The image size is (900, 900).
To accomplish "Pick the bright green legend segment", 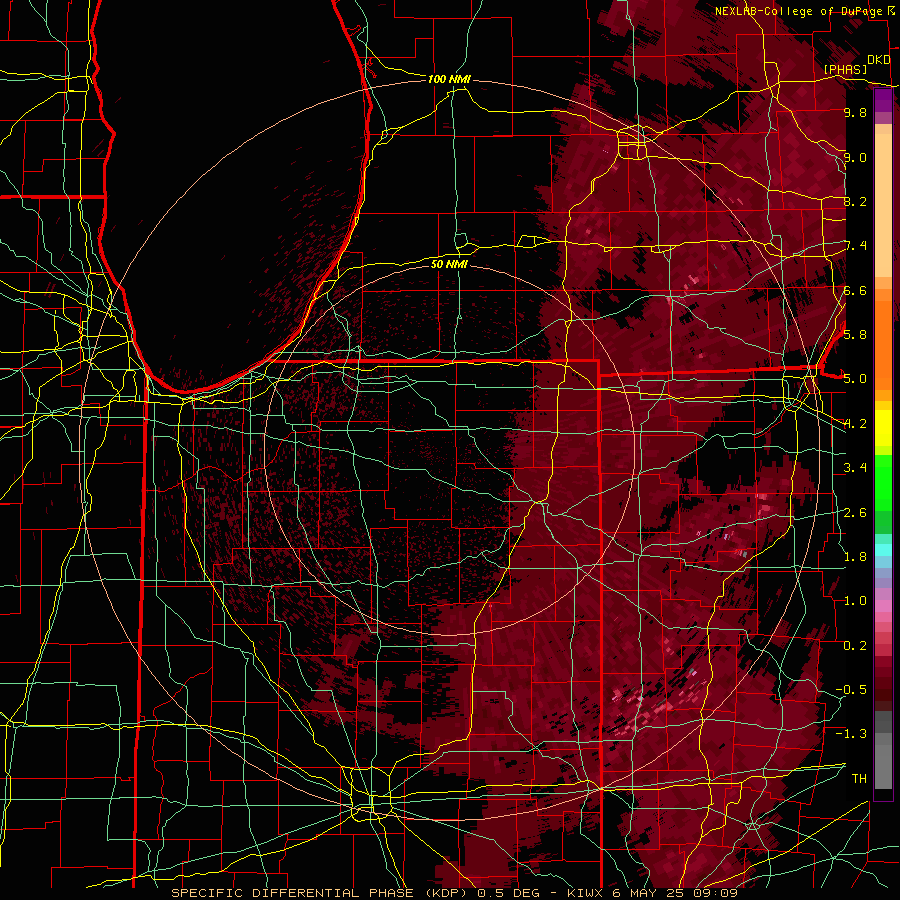I will tap(883, 482).
